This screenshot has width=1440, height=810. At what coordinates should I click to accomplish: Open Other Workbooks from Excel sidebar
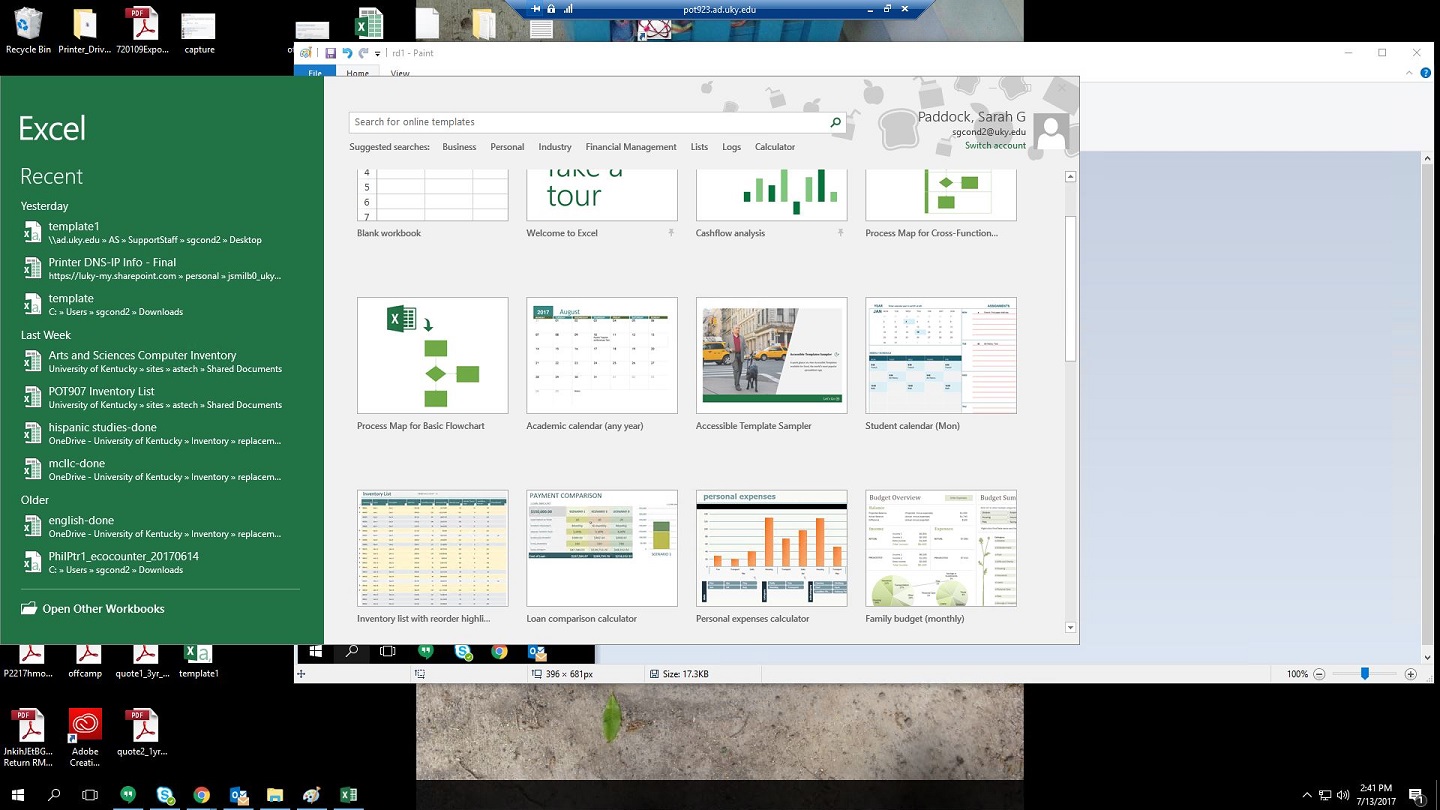(x=92, y=608)
